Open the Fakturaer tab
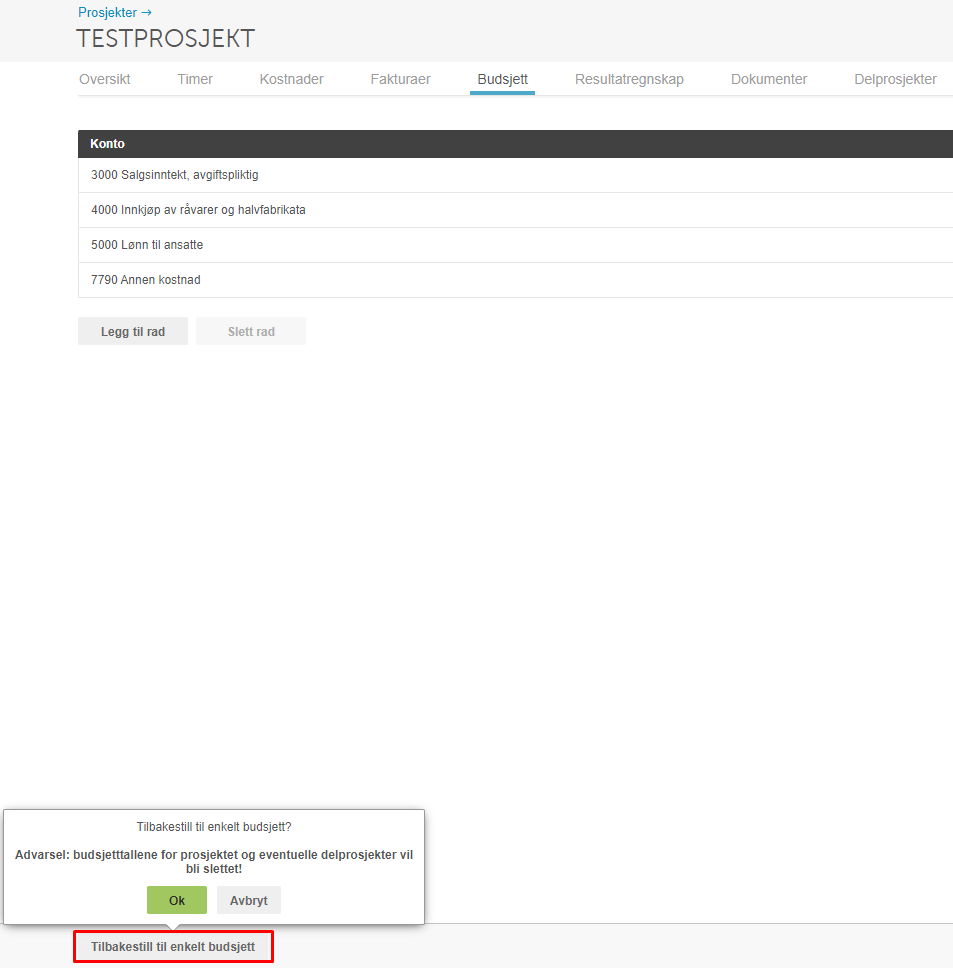Image resolution: width=953 pixels, height=968 pixels. tap(401, 79)
